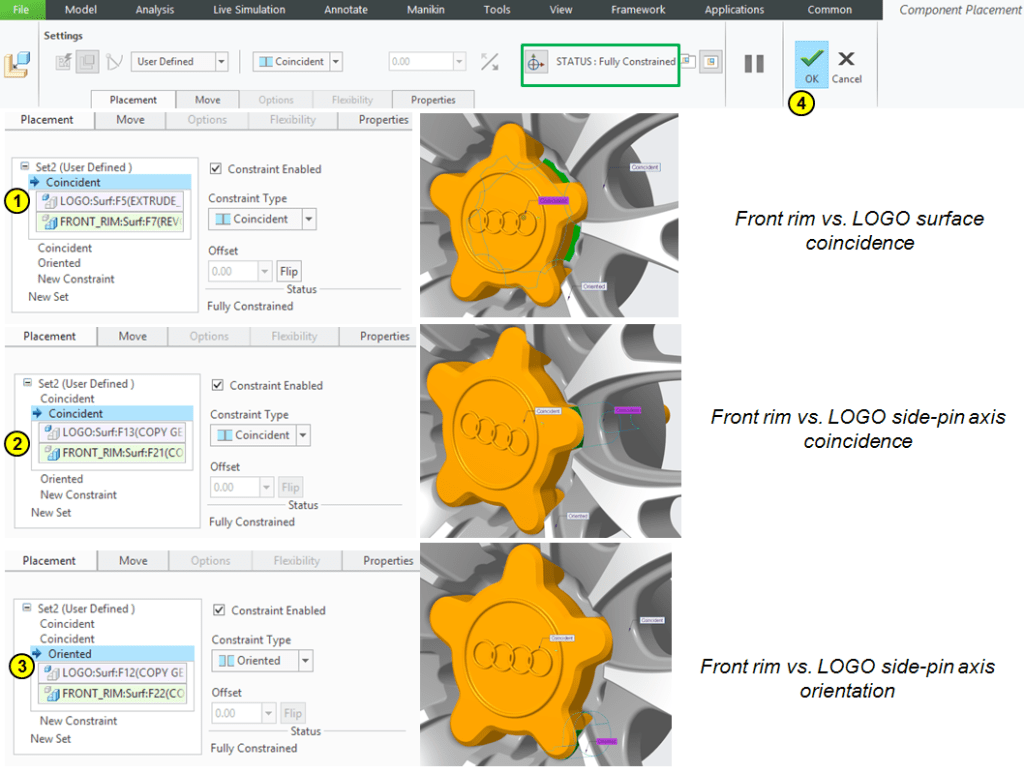Toggle Constraint Enabled checkbox in second panel
The image size is (1024, 773).
(x=219, y=385)
